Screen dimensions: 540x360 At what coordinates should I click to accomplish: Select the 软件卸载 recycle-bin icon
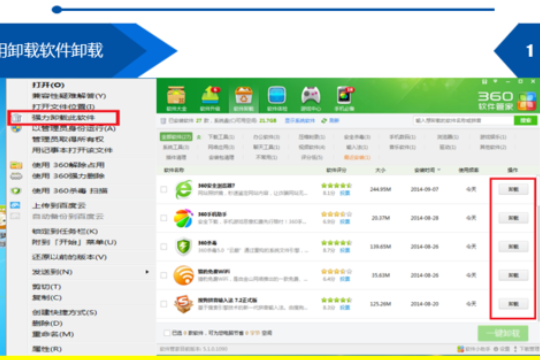(243, 95)
